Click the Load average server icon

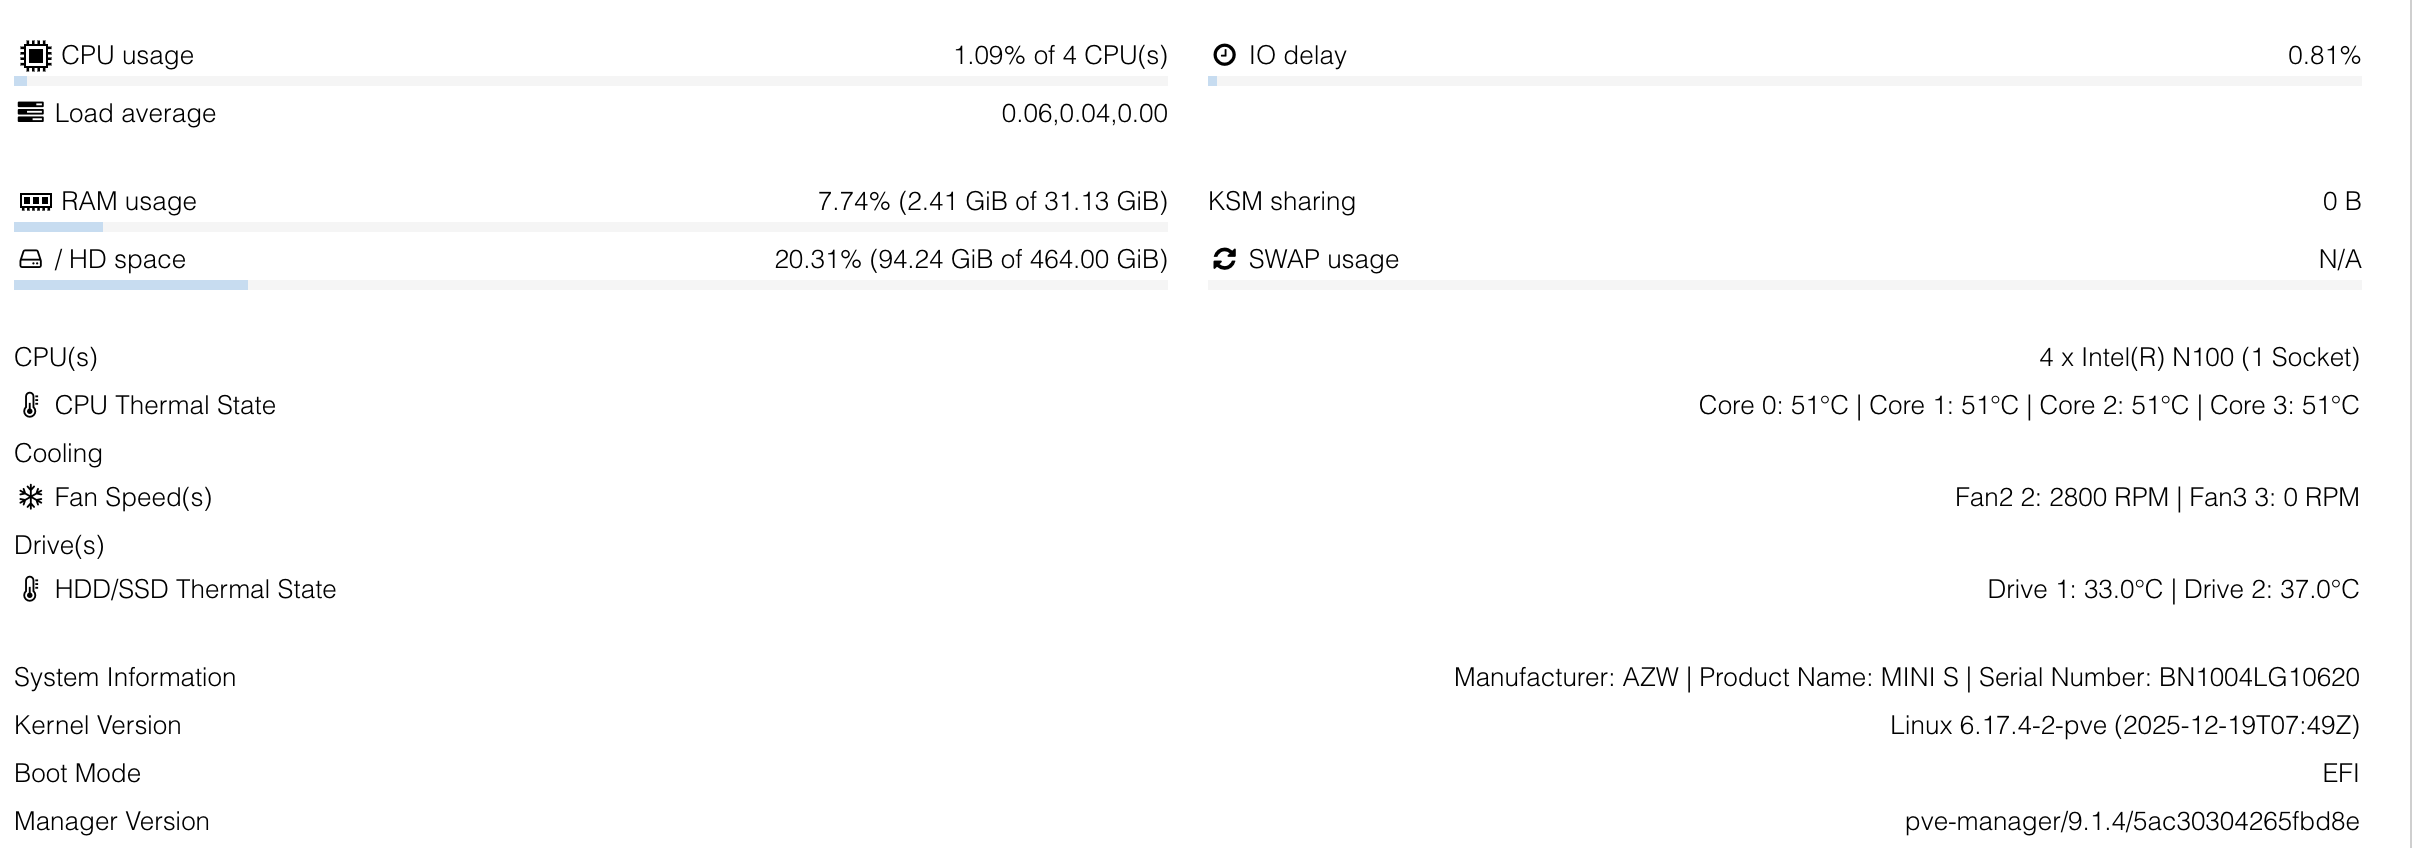coord(31,113)
